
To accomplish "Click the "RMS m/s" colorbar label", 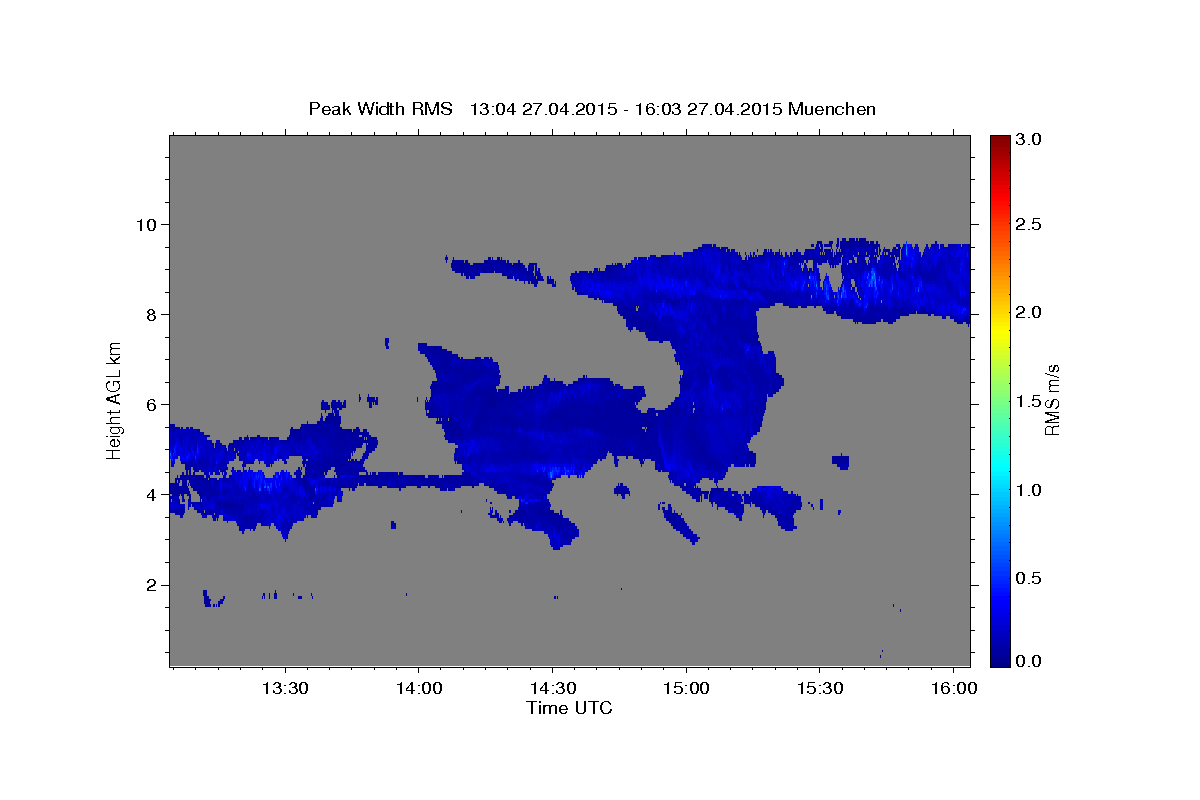I will pyautogui.click(x=1051, y=400).
